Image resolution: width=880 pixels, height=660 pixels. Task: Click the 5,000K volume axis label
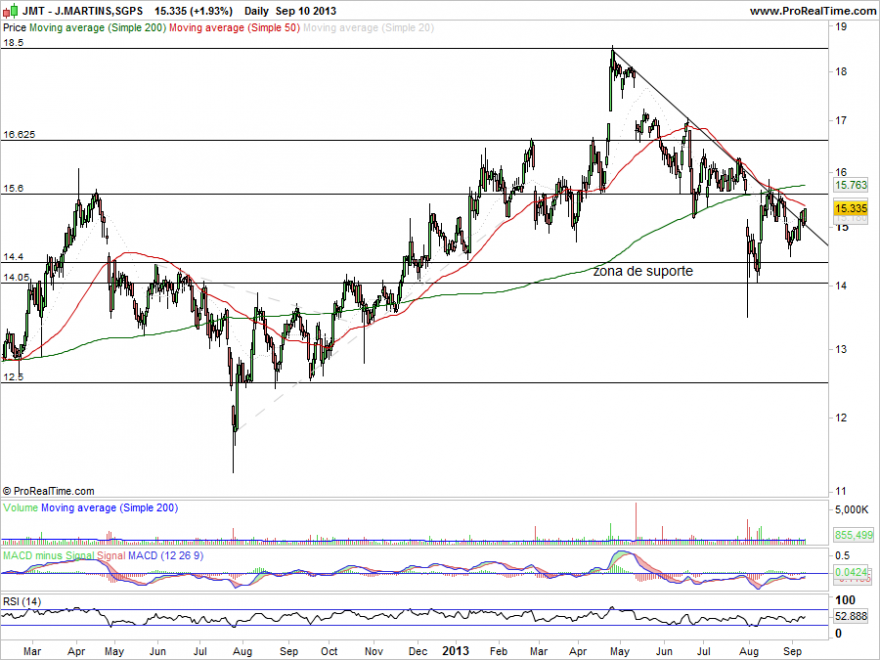(851, 510)
